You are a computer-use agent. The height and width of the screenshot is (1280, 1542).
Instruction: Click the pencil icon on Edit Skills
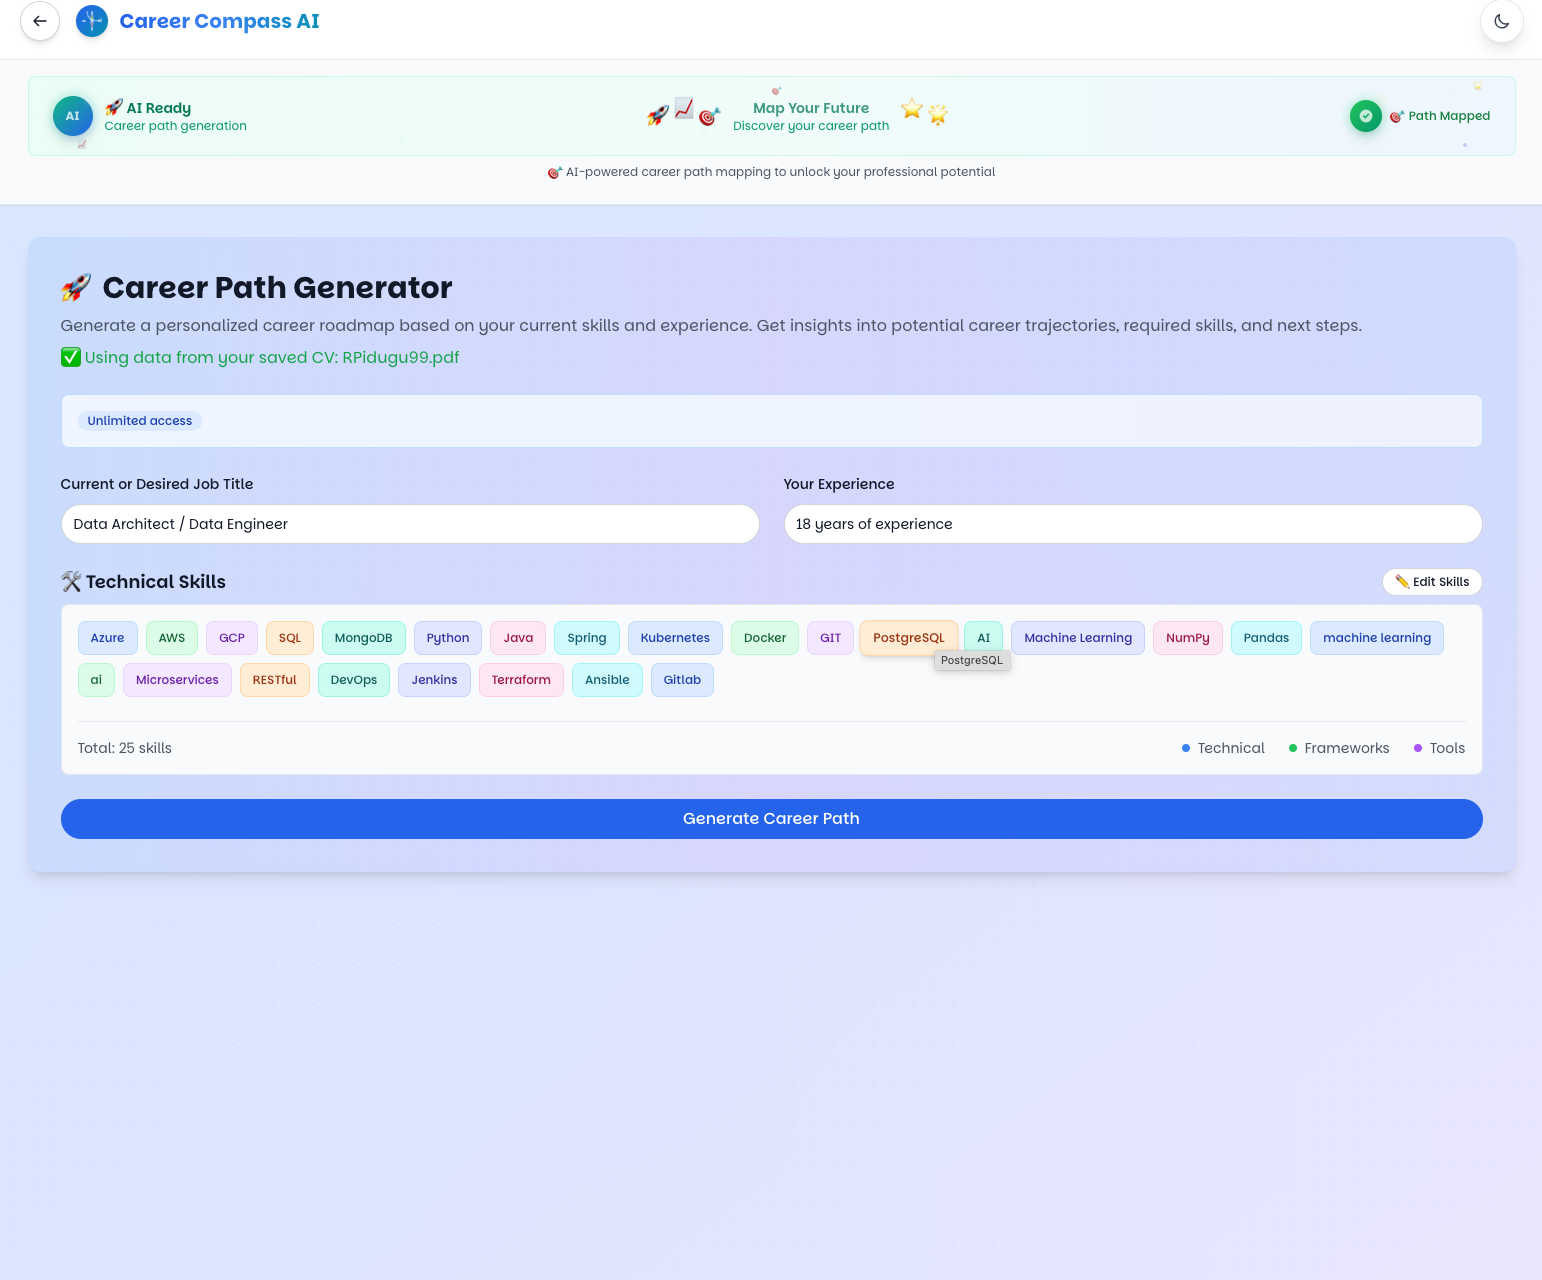coord(1401,581)
